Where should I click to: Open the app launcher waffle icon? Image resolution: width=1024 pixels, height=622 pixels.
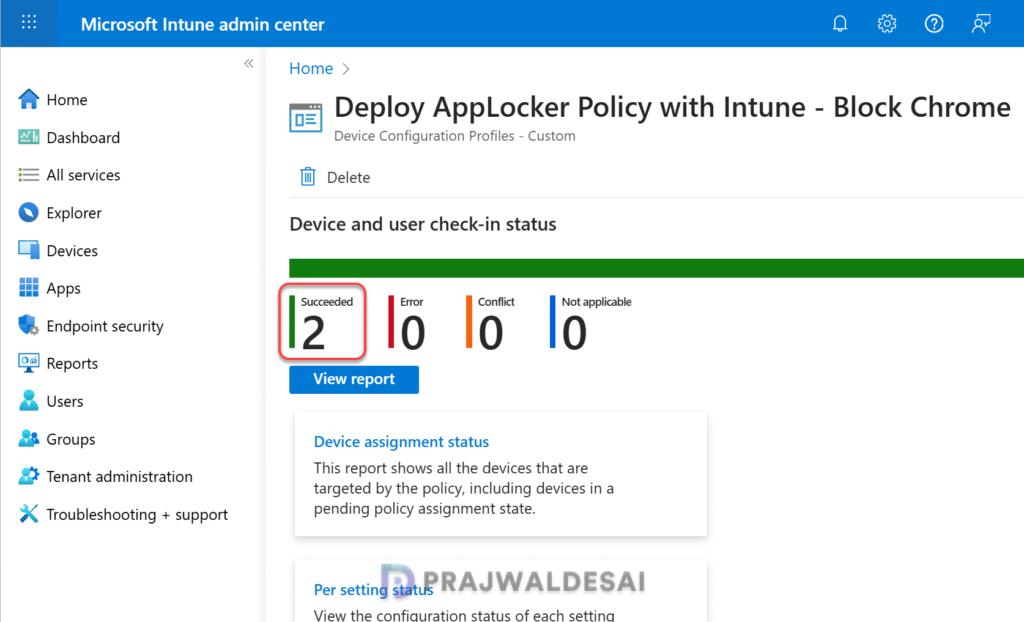[x=29, y=23]
